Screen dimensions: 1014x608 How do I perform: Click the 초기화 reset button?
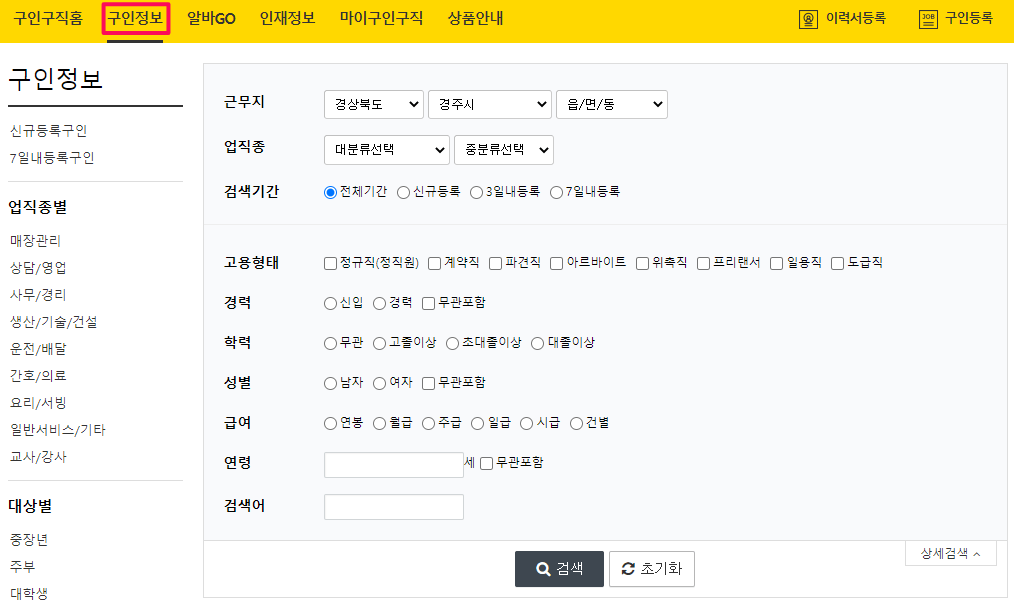point(652,569)
